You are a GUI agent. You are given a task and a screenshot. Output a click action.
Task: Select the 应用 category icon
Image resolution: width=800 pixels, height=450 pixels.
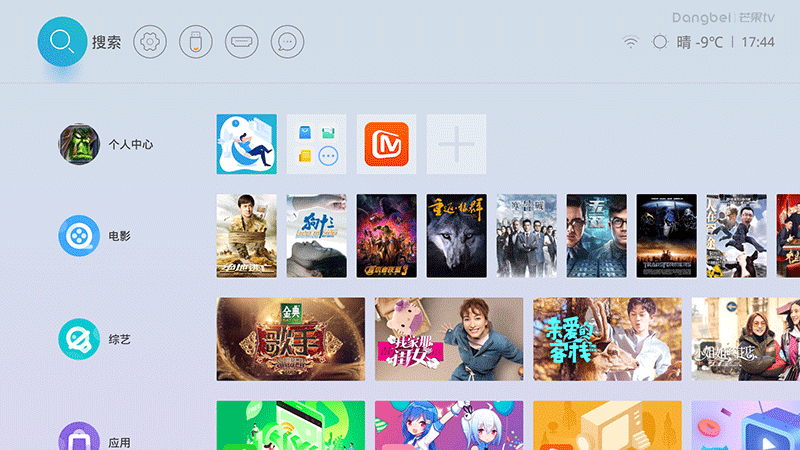79,437
